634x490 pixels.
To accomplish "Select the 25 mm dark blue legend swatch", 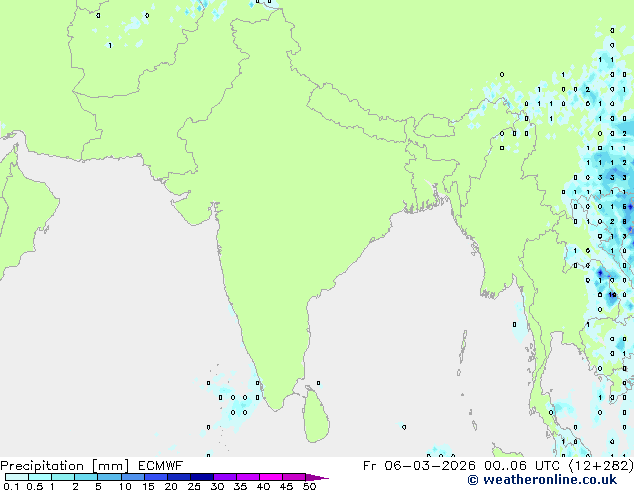I will tap(202, 477).
